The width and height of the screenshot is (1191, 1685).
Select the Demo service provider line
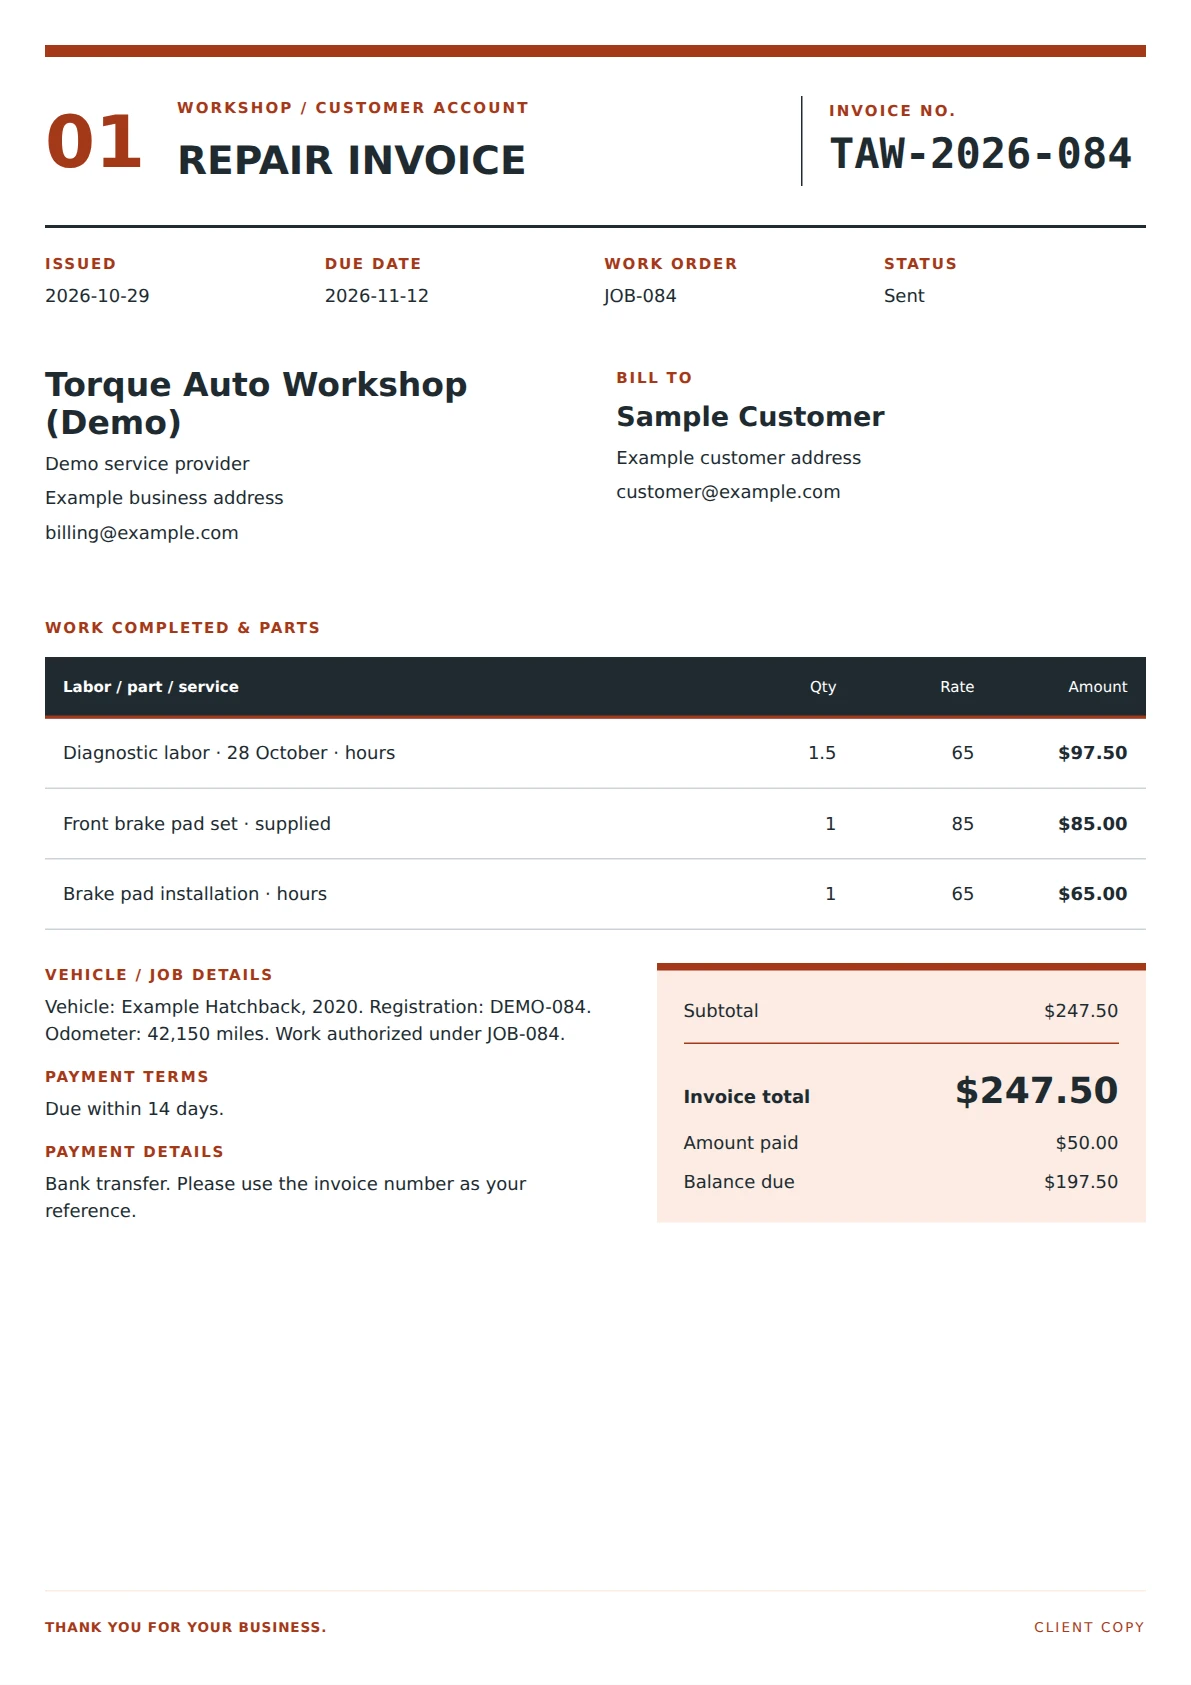(x=147, y=464)
